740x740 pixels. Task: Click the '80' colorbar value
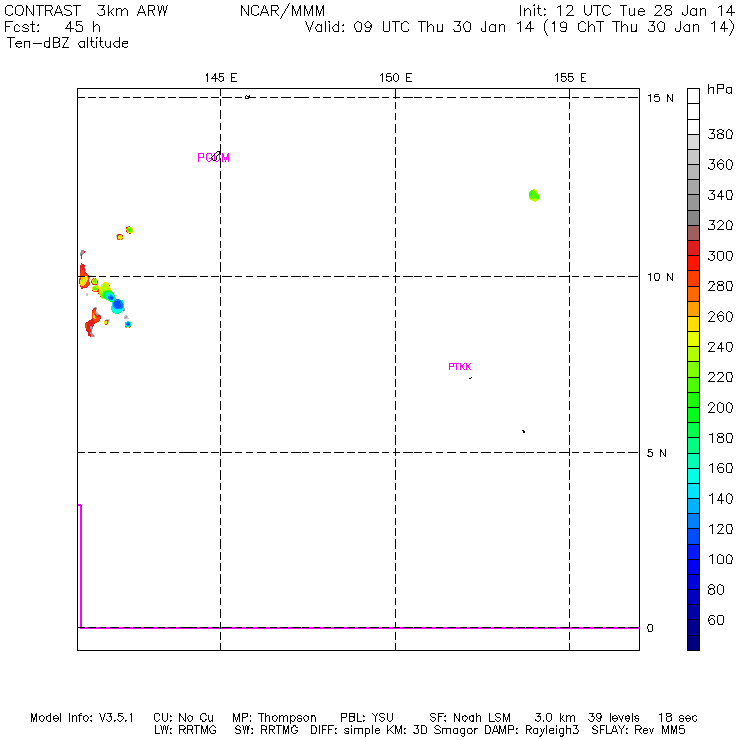716,589
